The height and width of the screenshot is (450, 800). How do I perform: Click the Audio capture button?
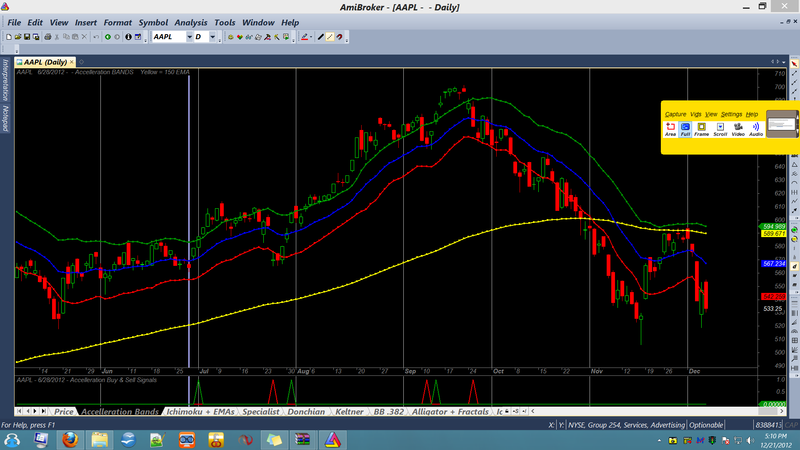click(x=756, y=129)
